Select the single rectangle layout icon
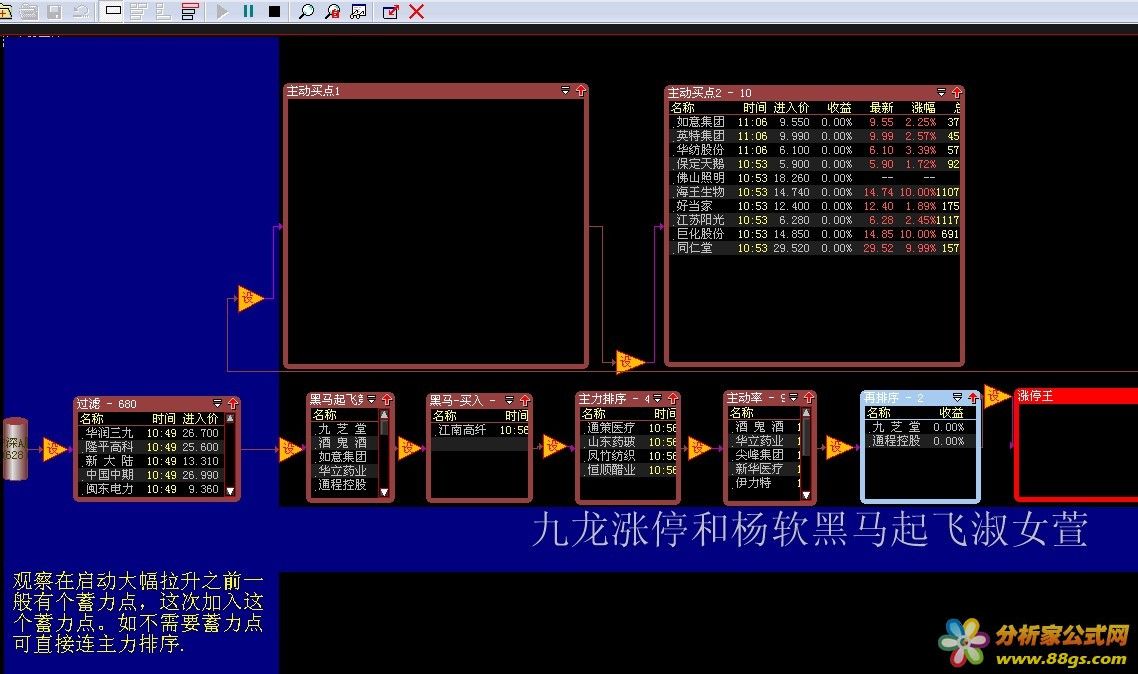 pyautogui.click(x=112, y=11)
